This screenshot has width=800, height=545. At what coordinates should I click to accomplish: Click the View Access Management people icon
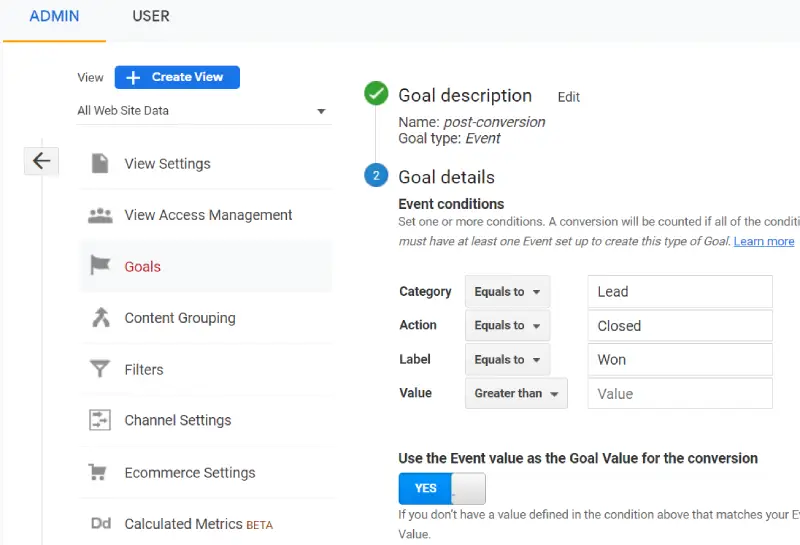(100, 215)
